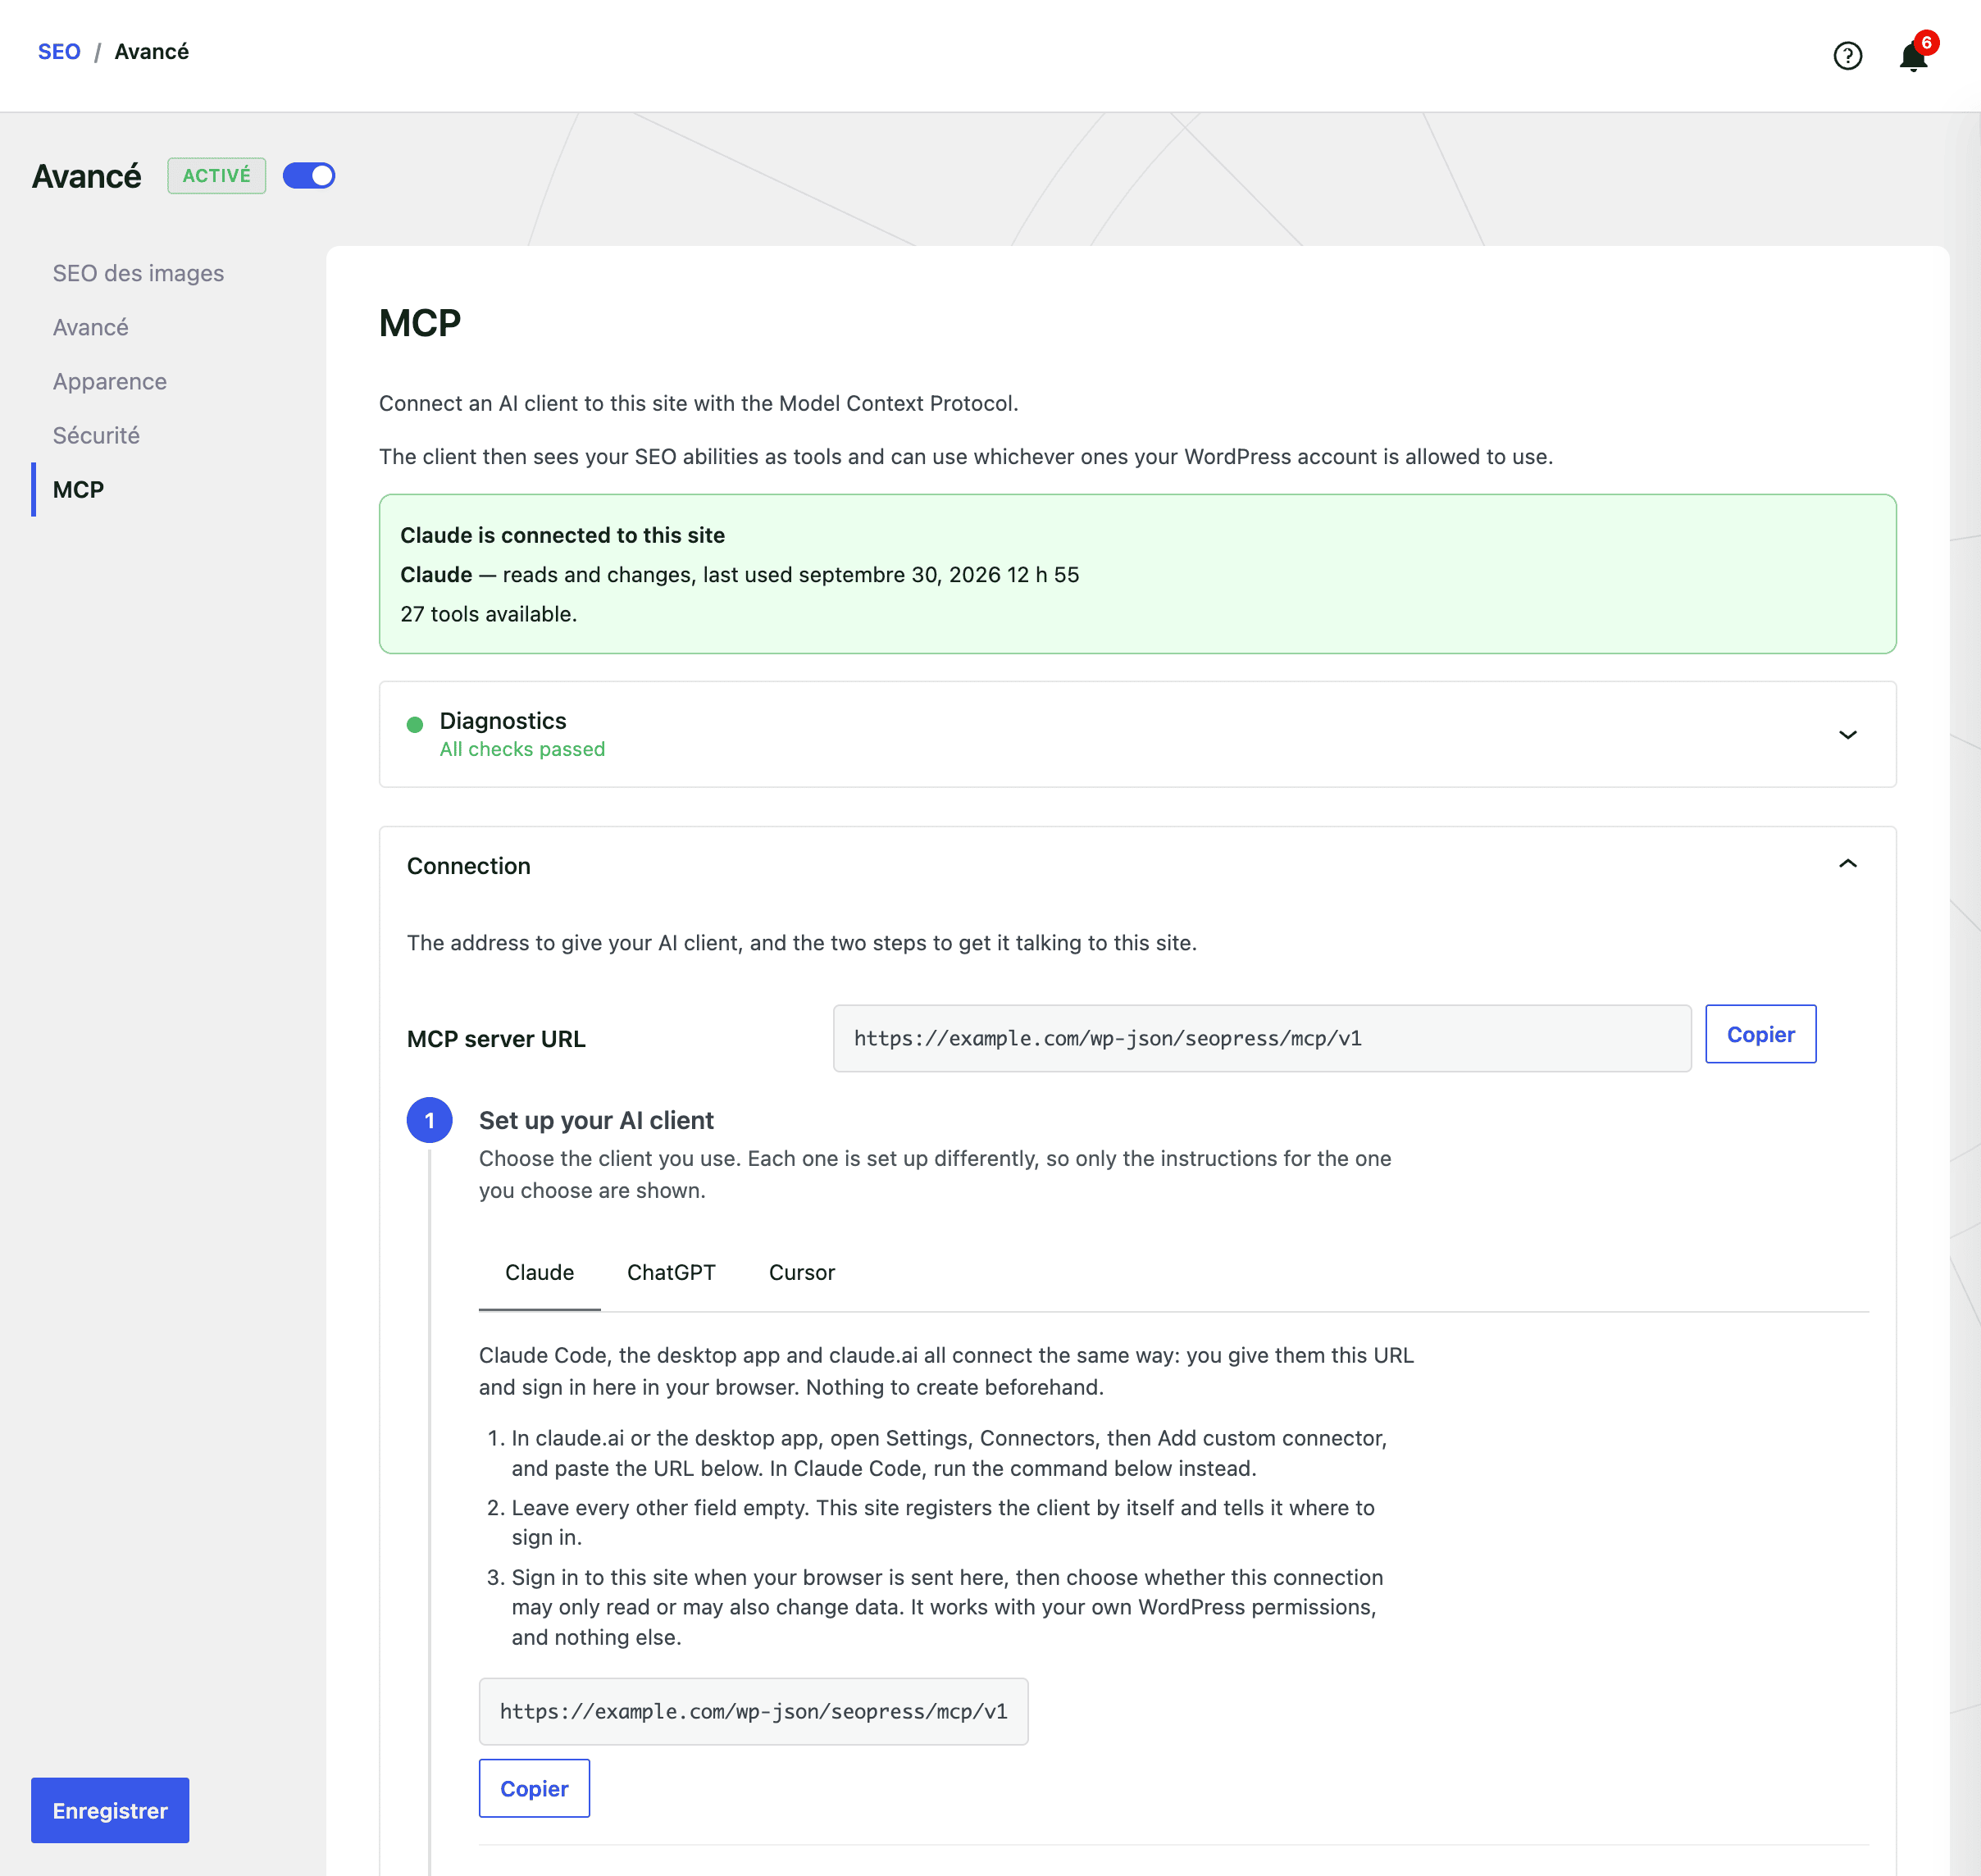Screen dimensions: 1981x1876
Task: Click the Connection section heading
Action: pos(468,866)
